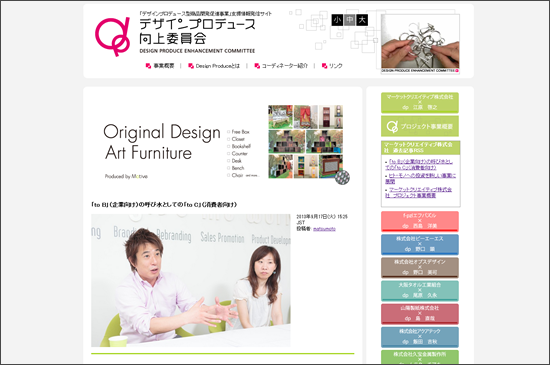Open first RSS article link about to B
The height and width of the screenshot is (365, 550).
point(419,164)
